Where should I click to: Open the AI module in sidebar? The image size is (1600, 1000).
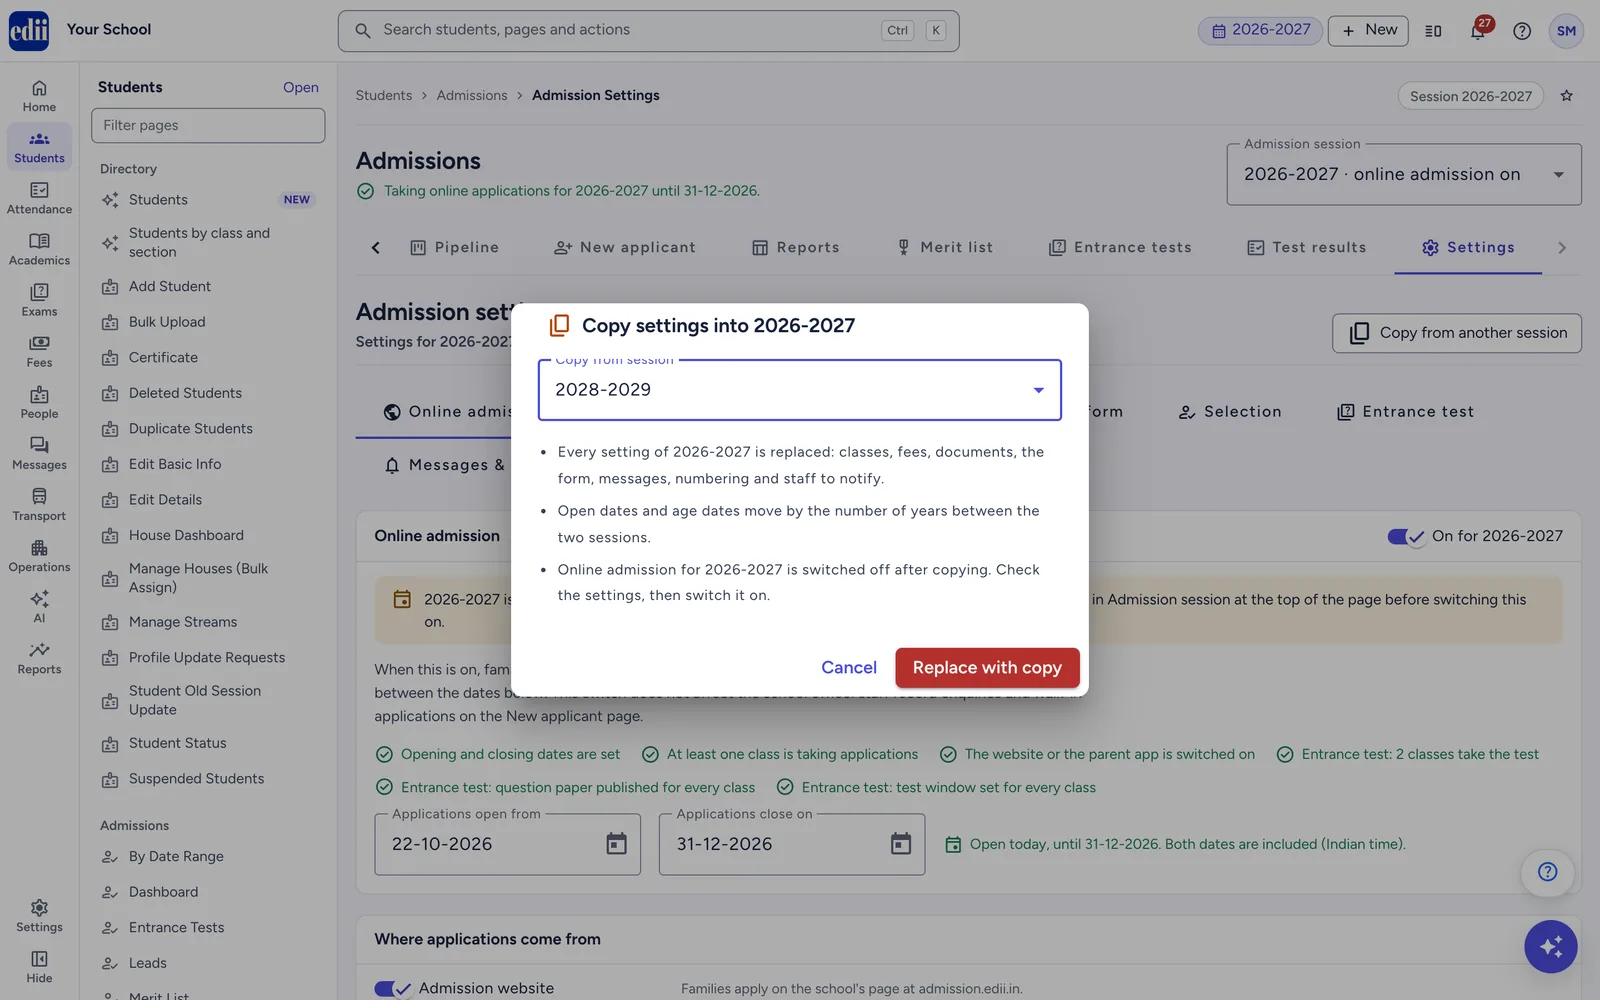tap(39, 606)
